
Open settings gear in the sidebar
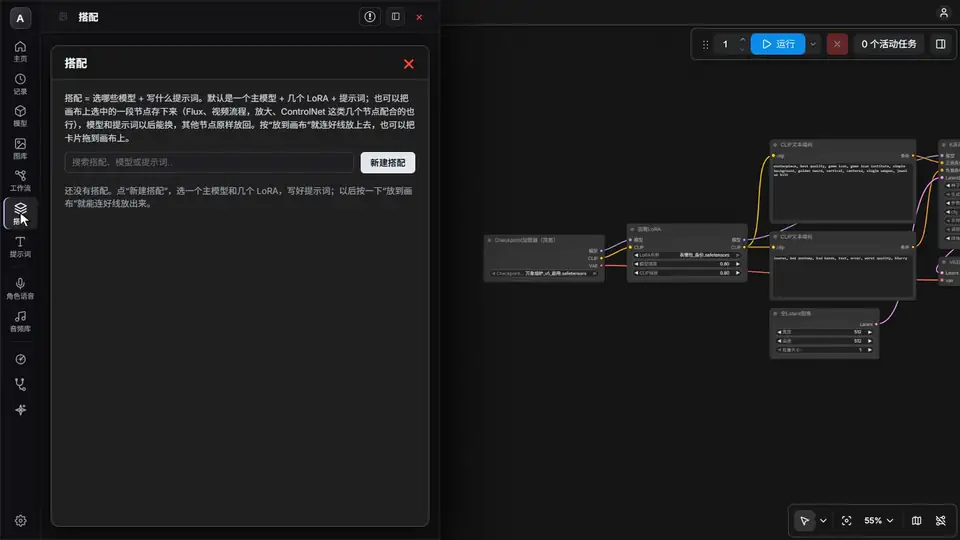[x=20, y=520]
